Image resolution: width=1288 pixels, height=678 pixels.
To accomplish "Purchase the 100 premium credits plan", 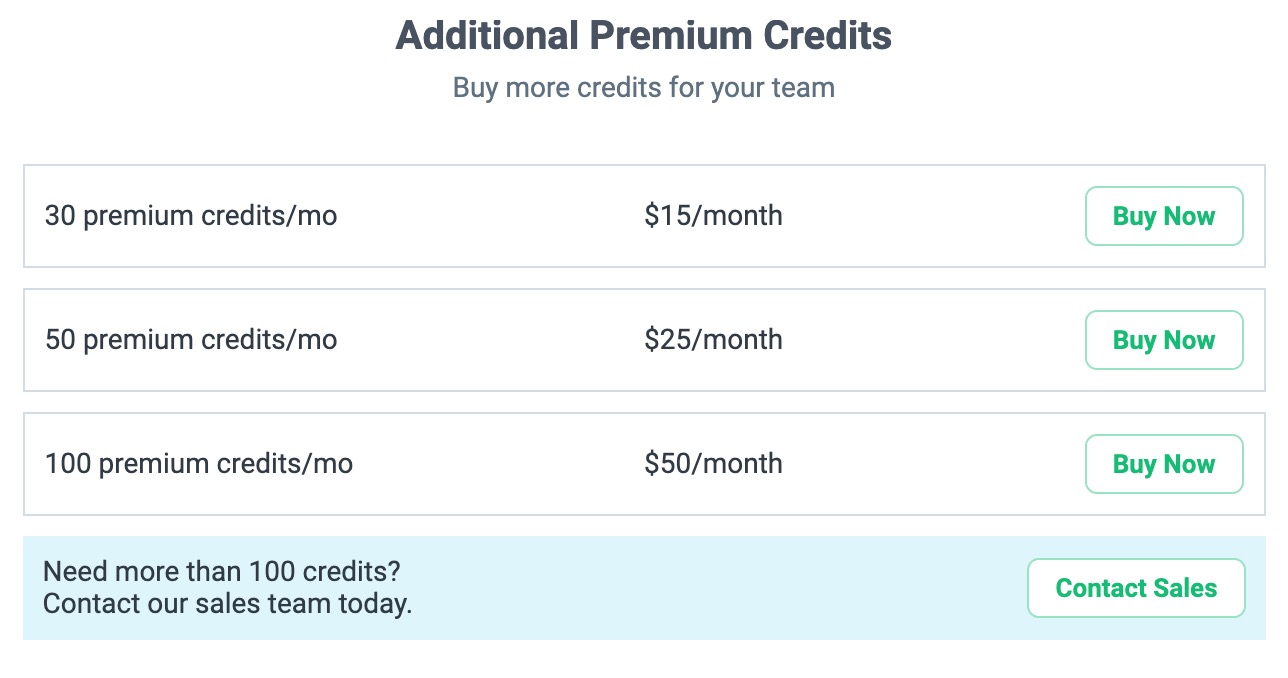I will [x=1164, y=464].
